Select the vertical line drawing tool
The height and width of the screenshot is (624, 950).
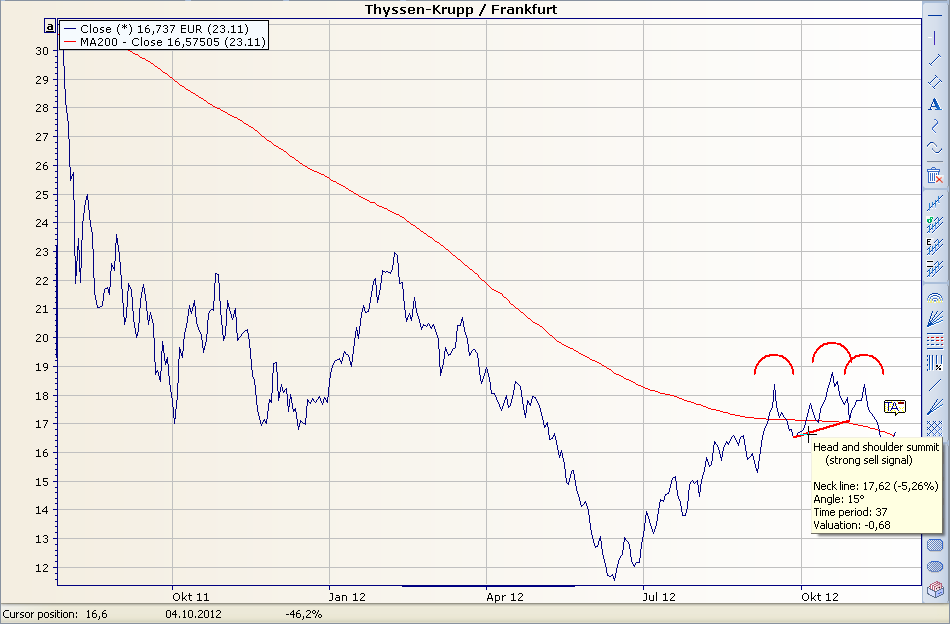point(934,37)
